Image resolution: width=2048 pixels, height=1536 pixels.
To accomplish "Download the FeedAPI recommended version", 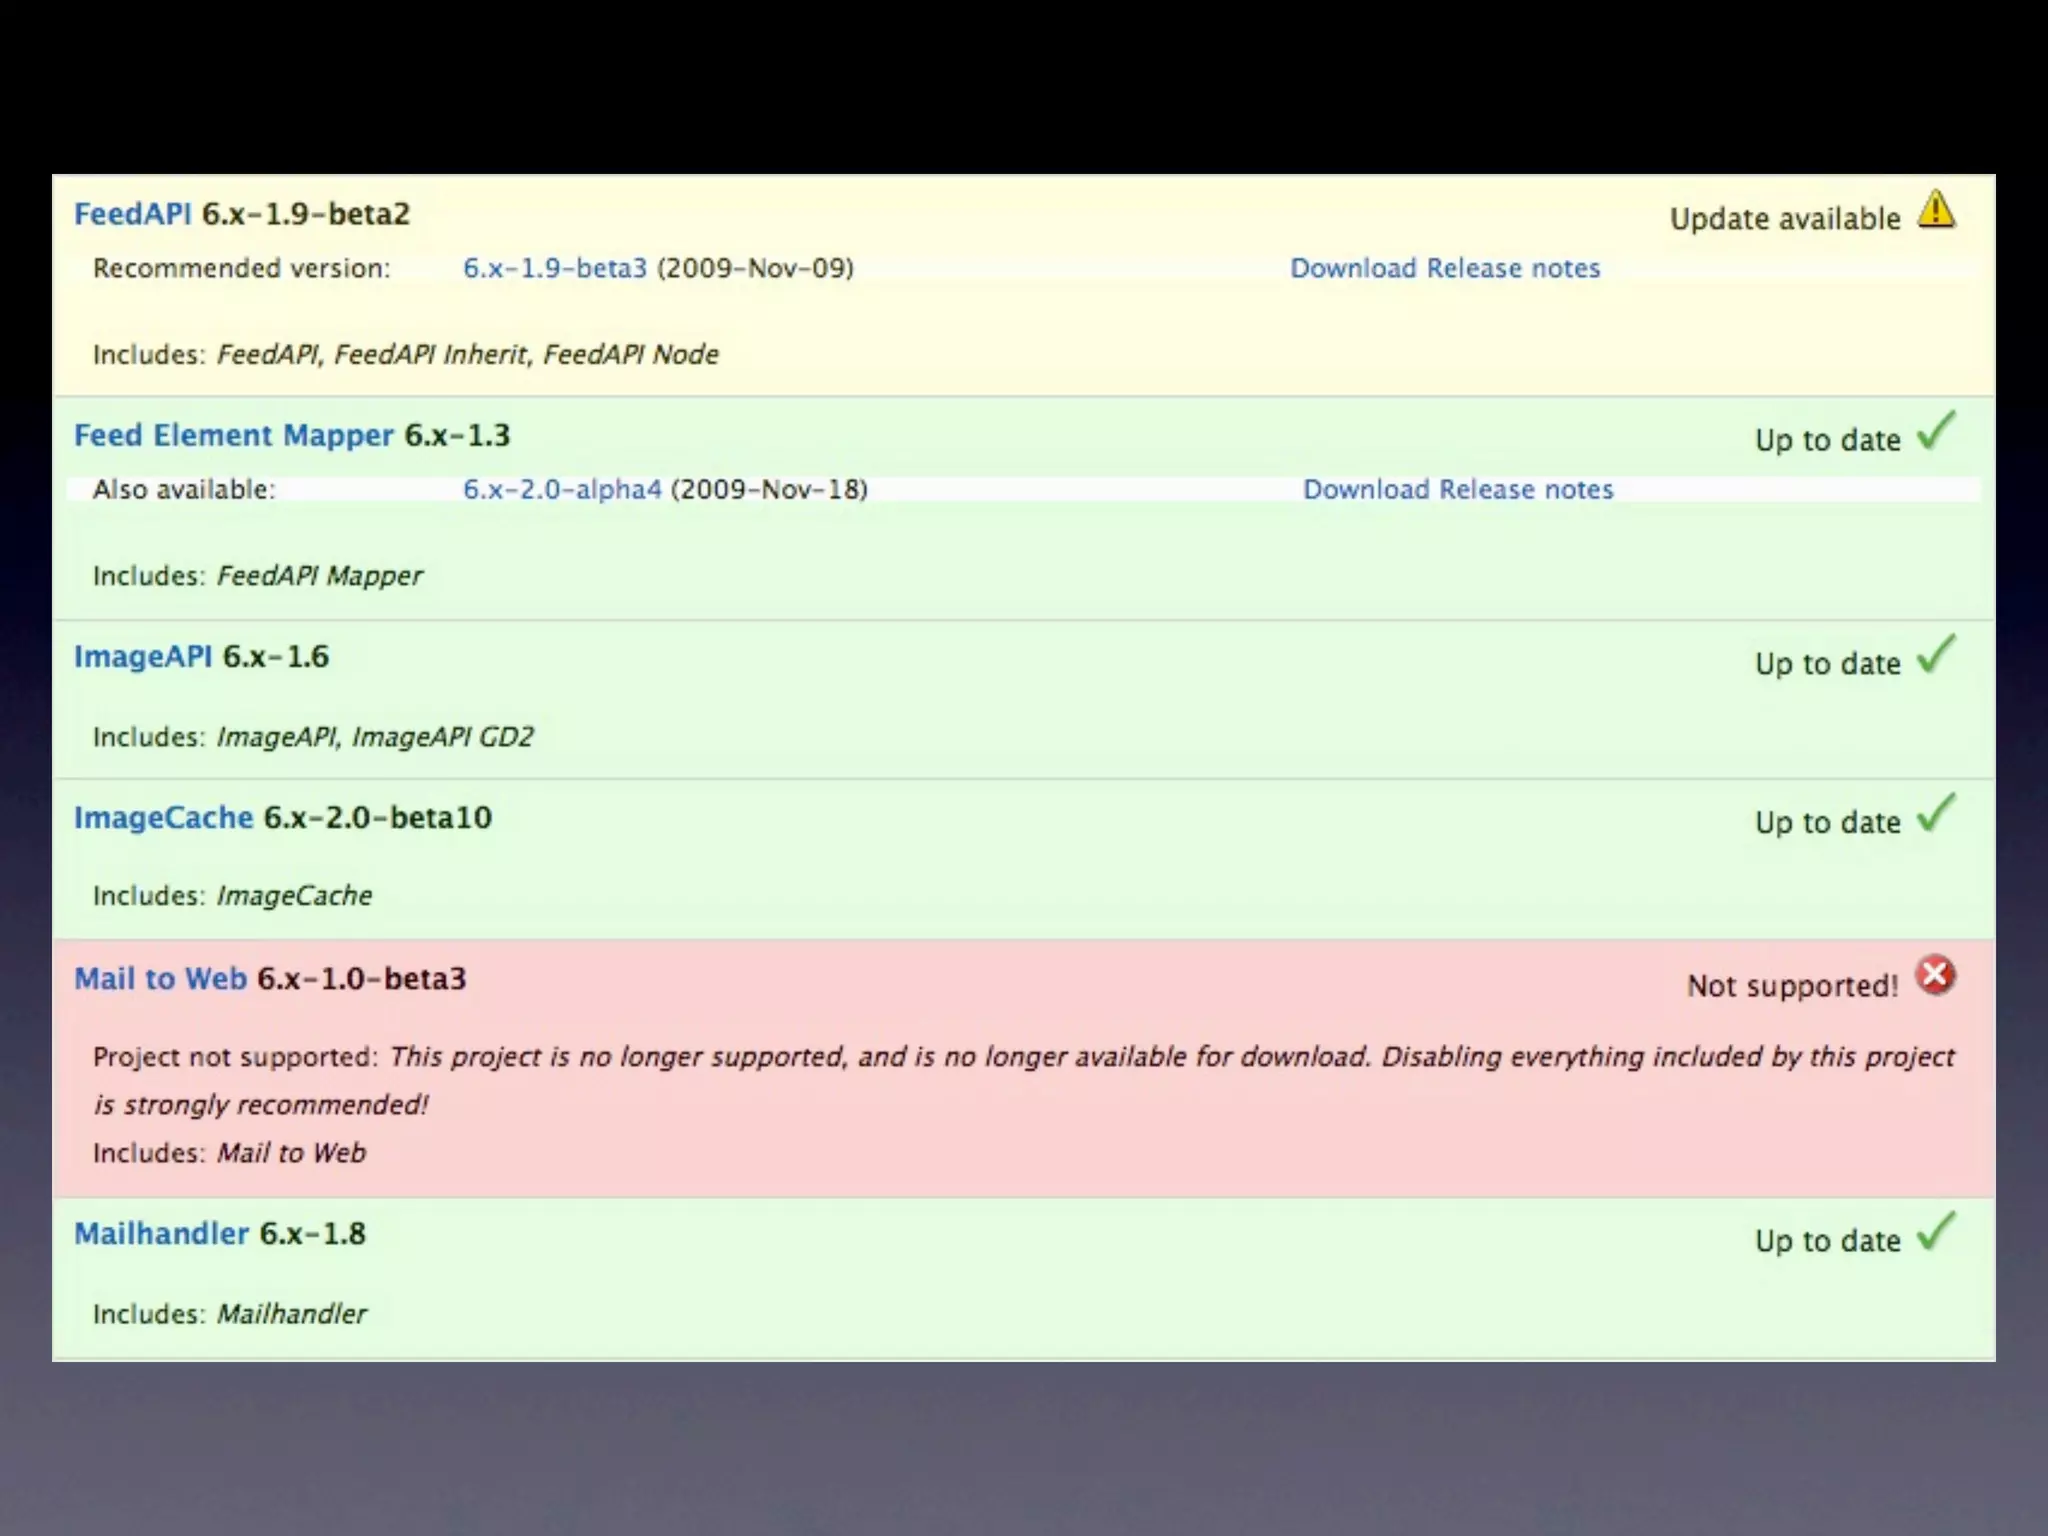I will tap(1353, 269).
